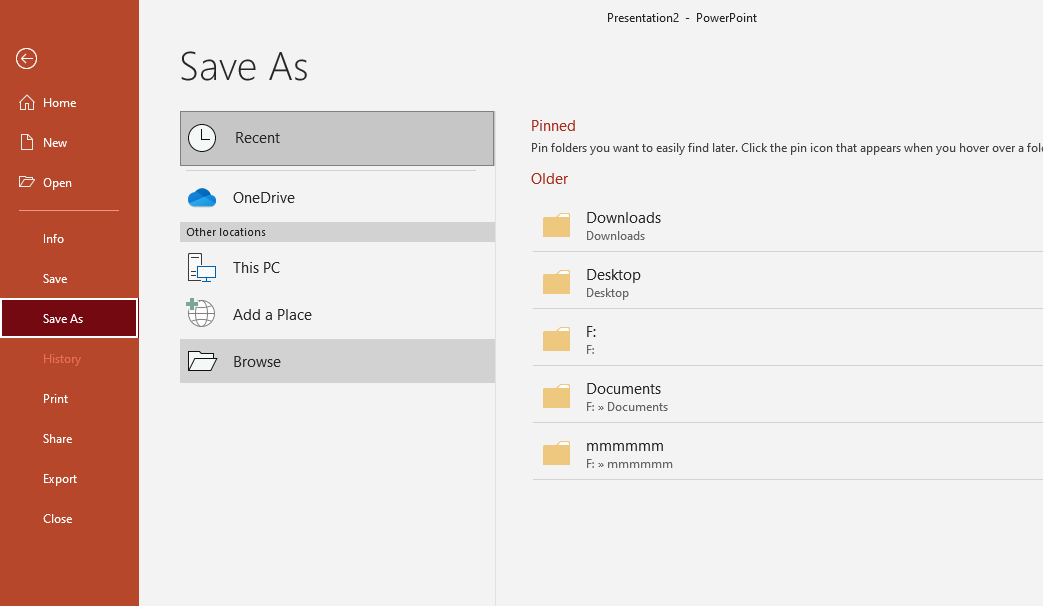
Task: Pick the Desktop recent folder
Action: point(613,282)
